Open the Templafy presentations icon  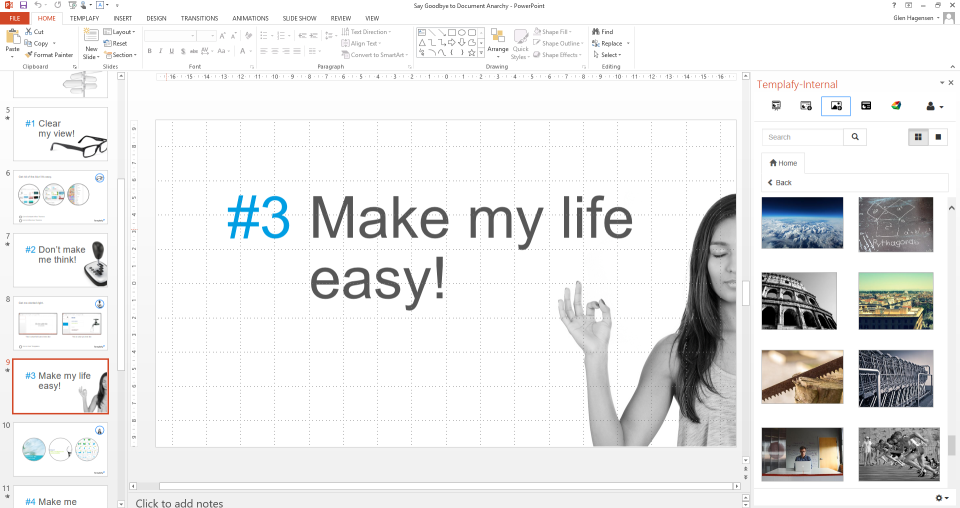pos(776,106)
